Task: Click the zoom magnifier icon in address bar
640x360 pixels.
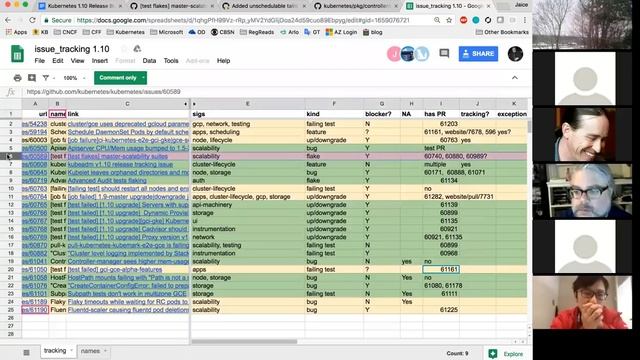Action: [437, 20]
